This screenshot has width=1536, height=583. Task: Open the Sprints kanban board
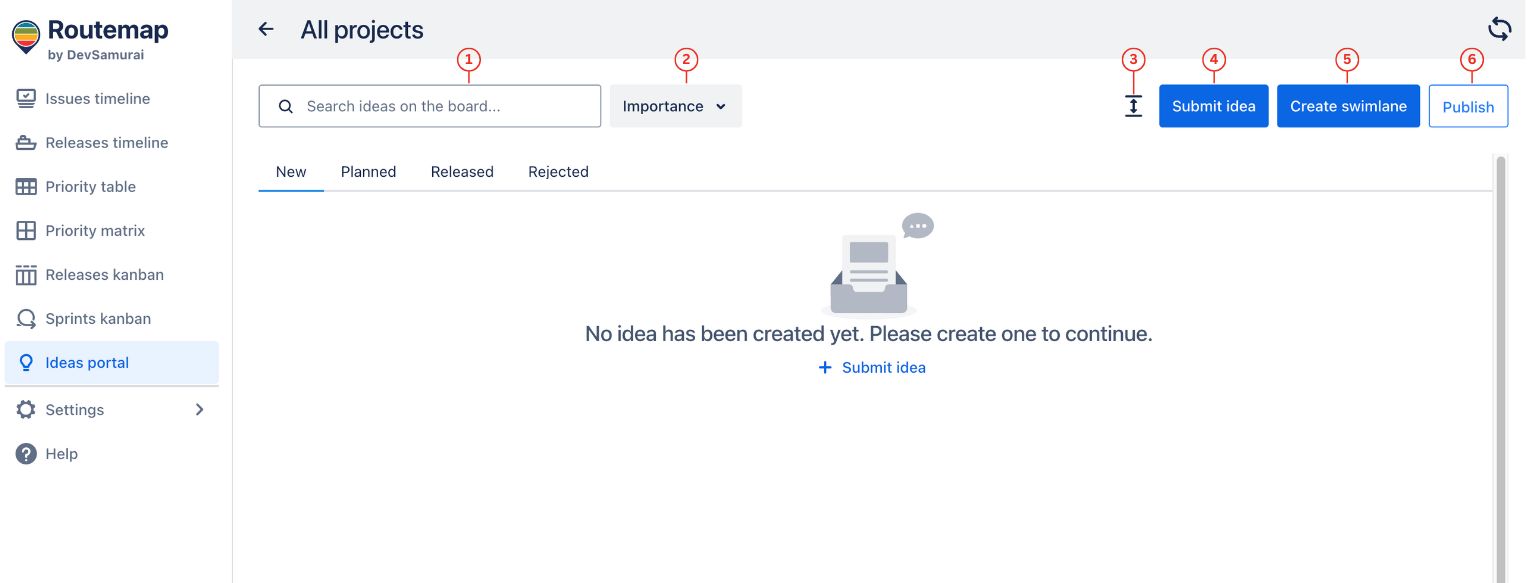98,318
